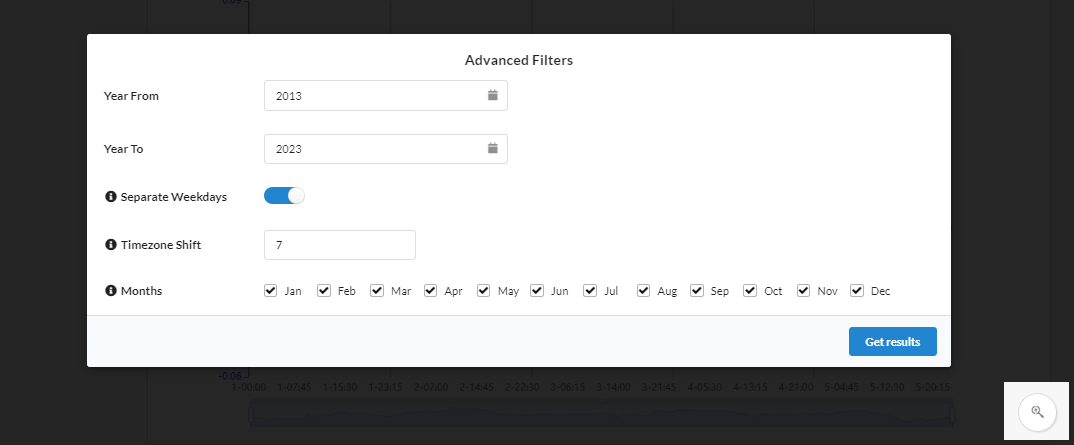Uncheck the Dec month checkbox

pyautogui.click(x=857, y=290)
